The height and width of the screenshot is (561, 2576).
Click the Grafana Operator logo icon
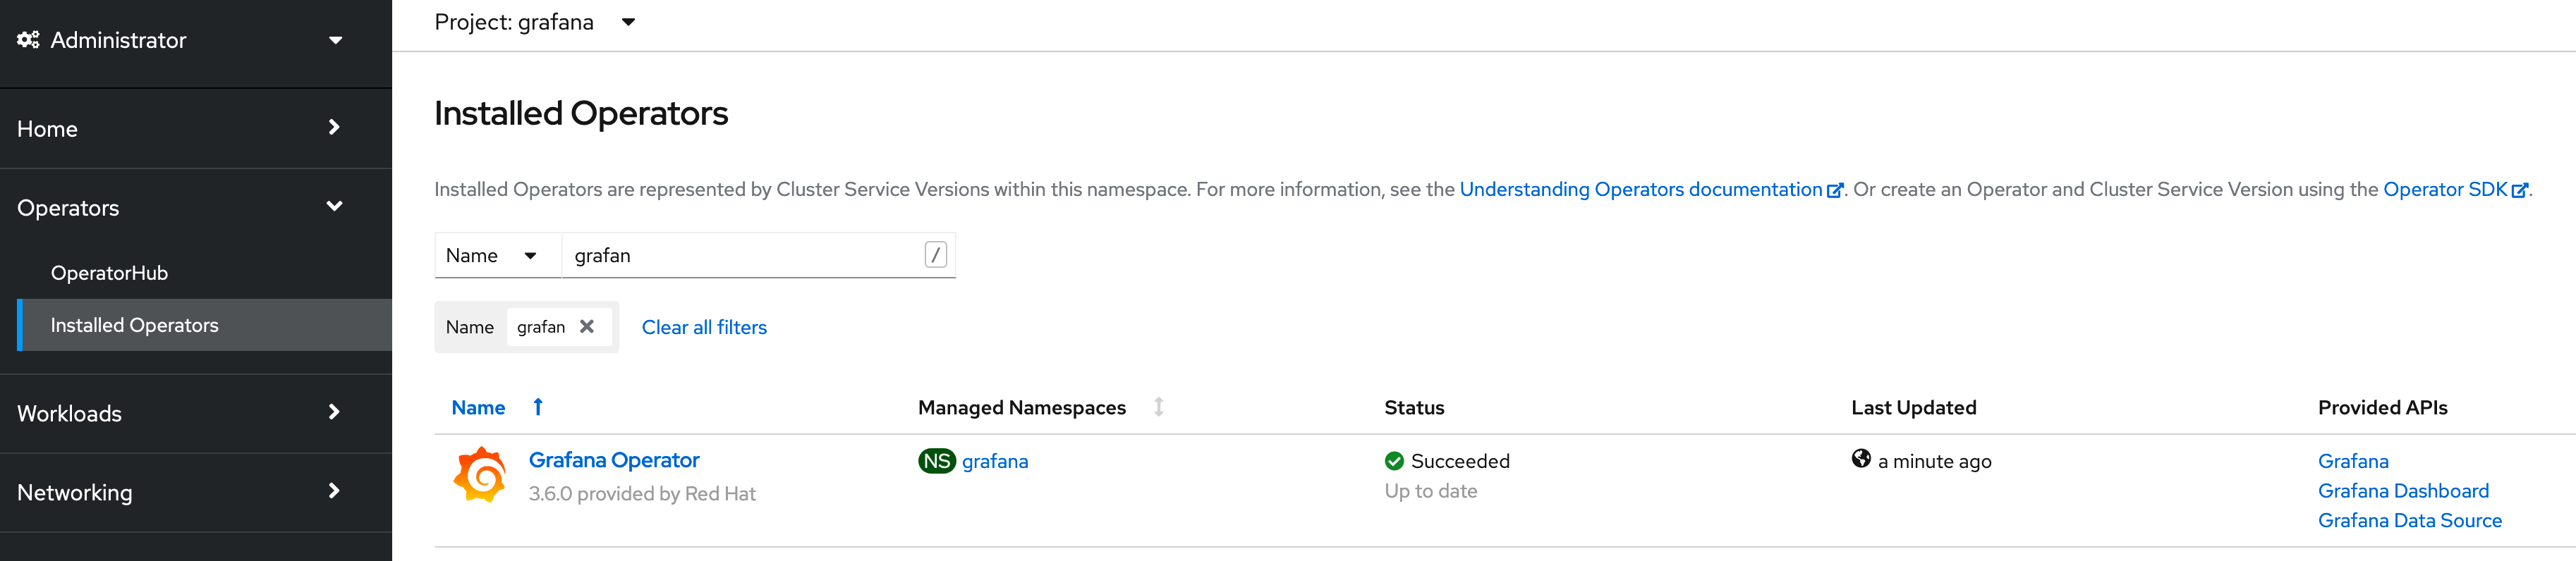coord(480,475)
